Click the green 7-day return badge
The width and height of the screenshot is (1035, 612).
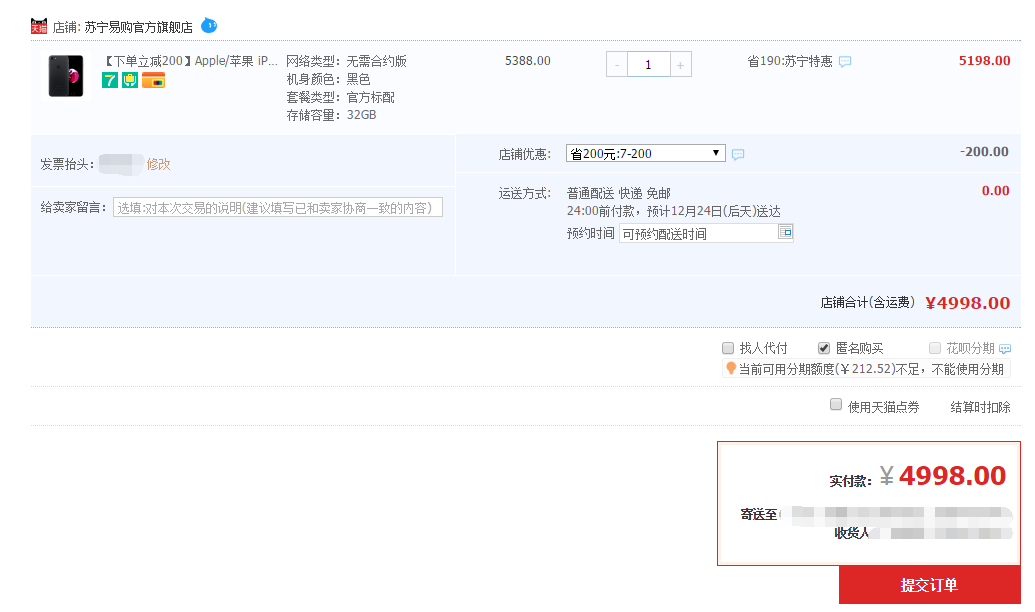[x=110, y=81]
